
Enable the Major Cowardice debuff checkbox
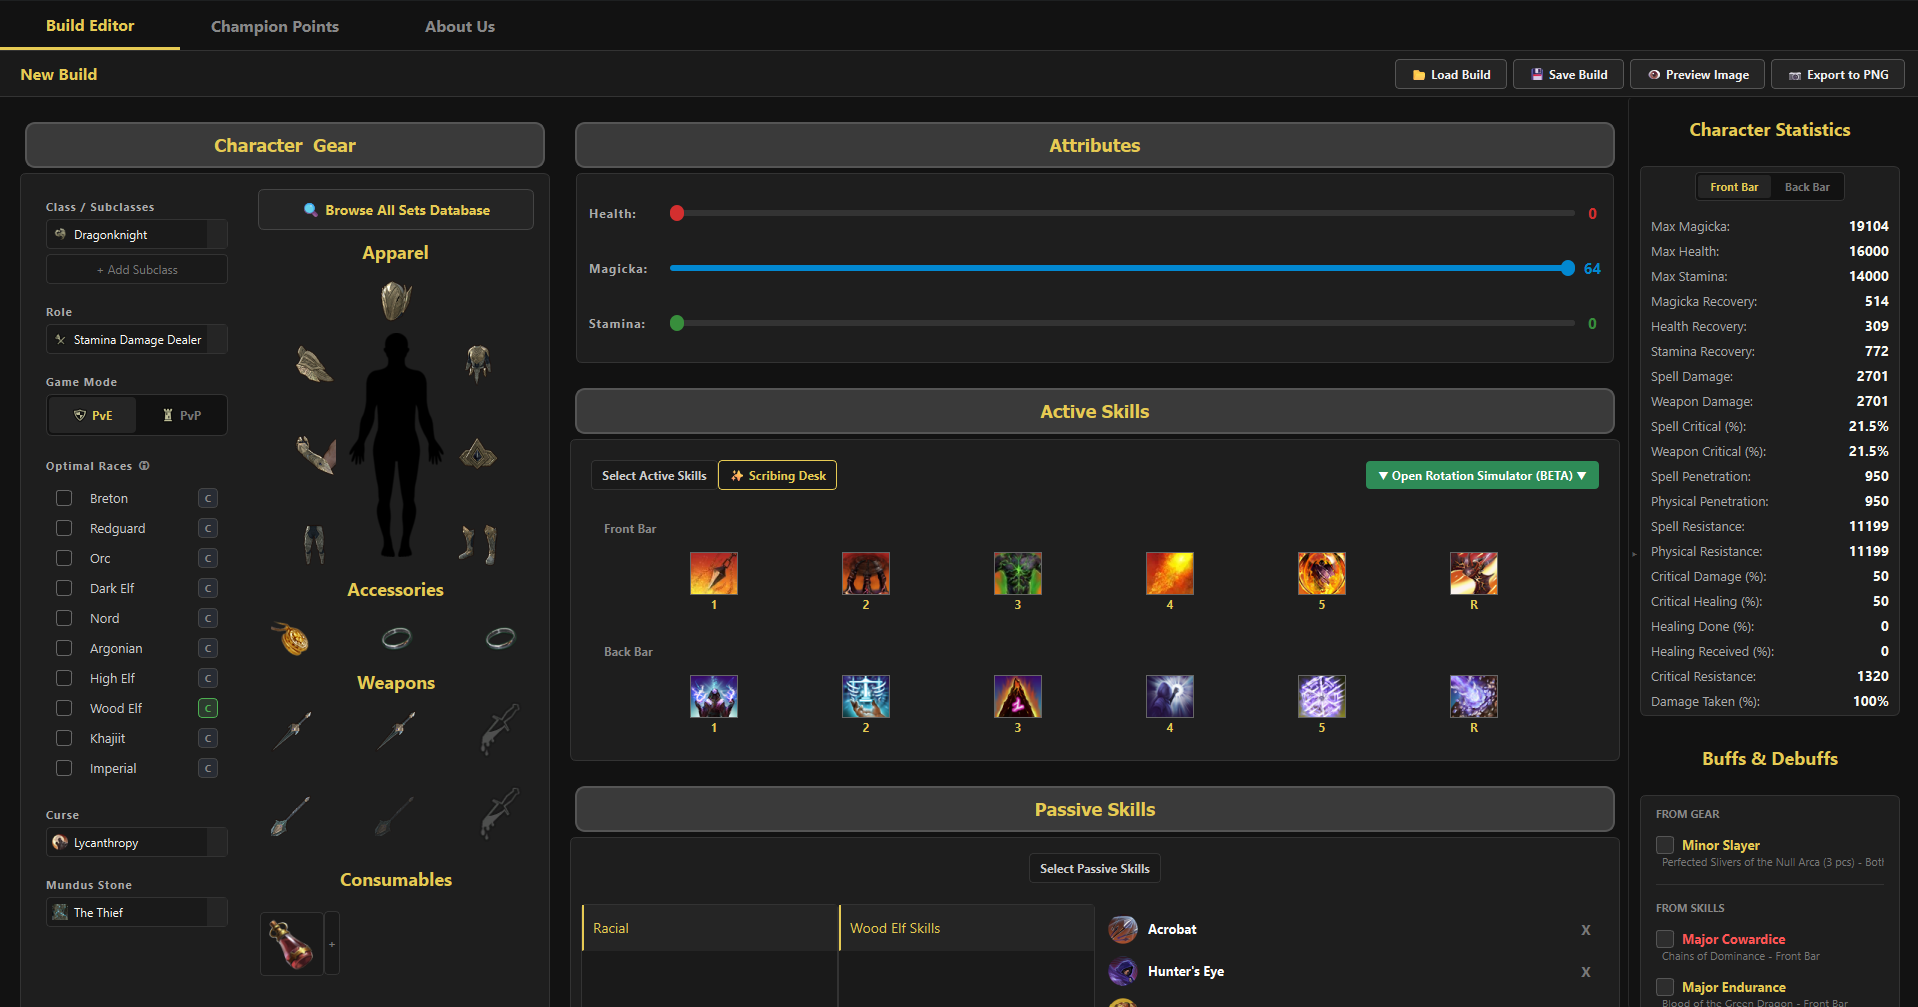coord(1665,939)
